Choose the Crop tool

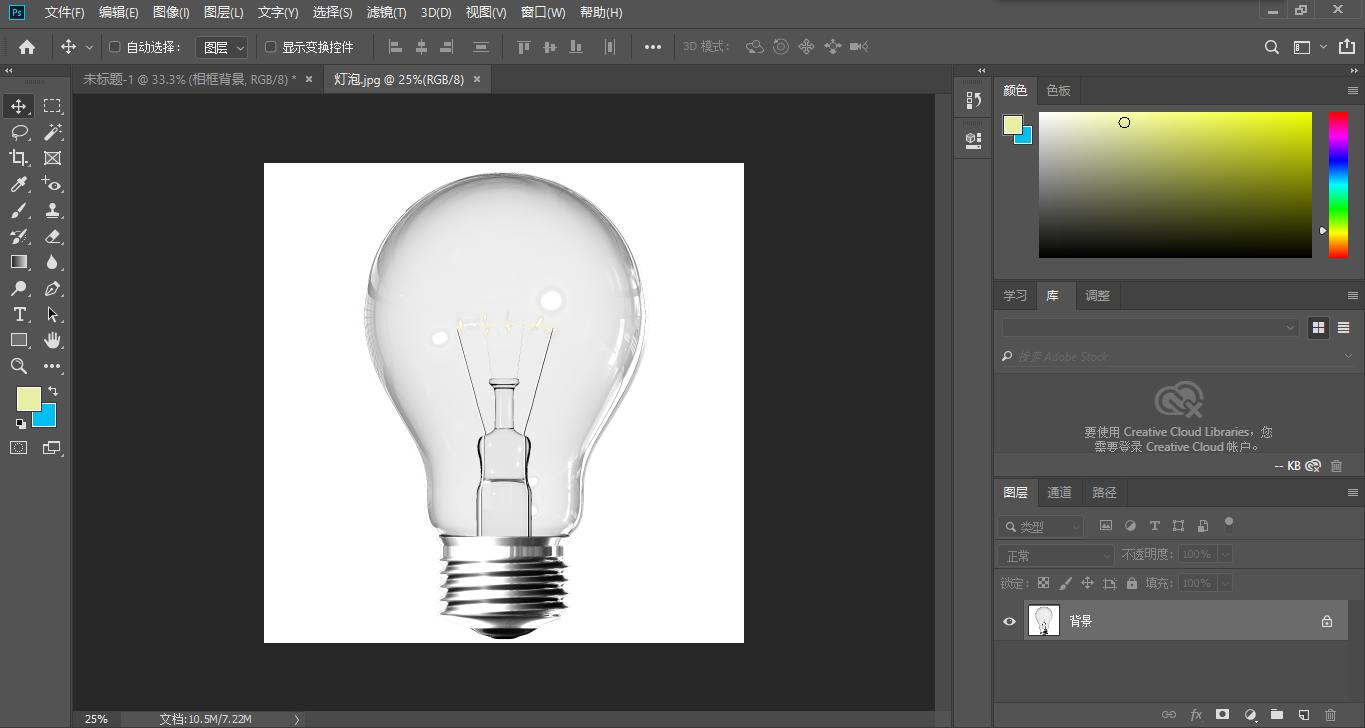pyautogui.click(x=19, y=158)
